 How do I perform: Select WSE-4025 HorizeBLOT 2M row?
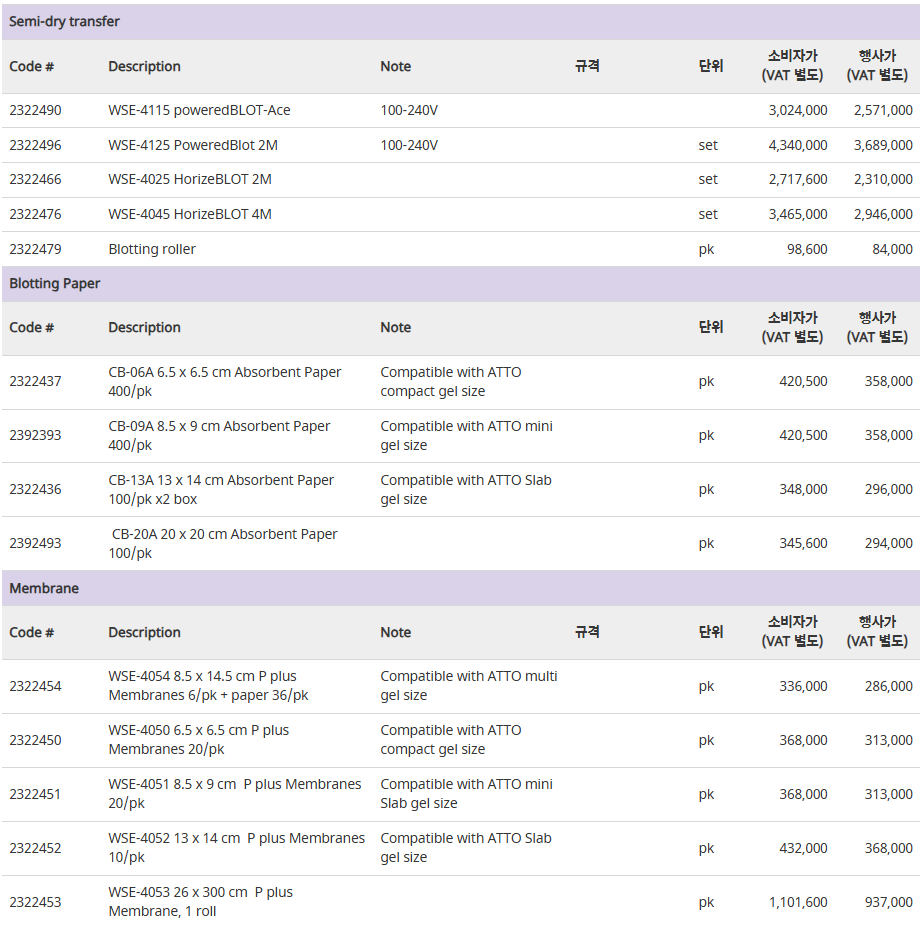(461, 180)
